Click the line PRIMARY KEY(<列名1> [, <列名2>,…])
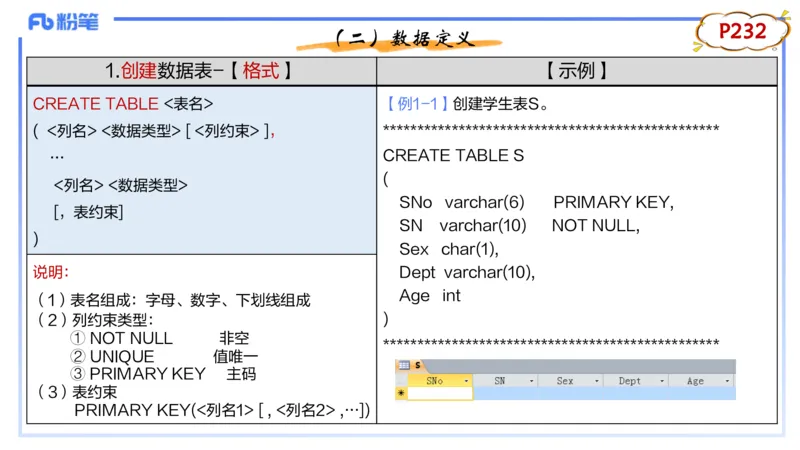This screenshot has height=450, width=800. (222, 410)
